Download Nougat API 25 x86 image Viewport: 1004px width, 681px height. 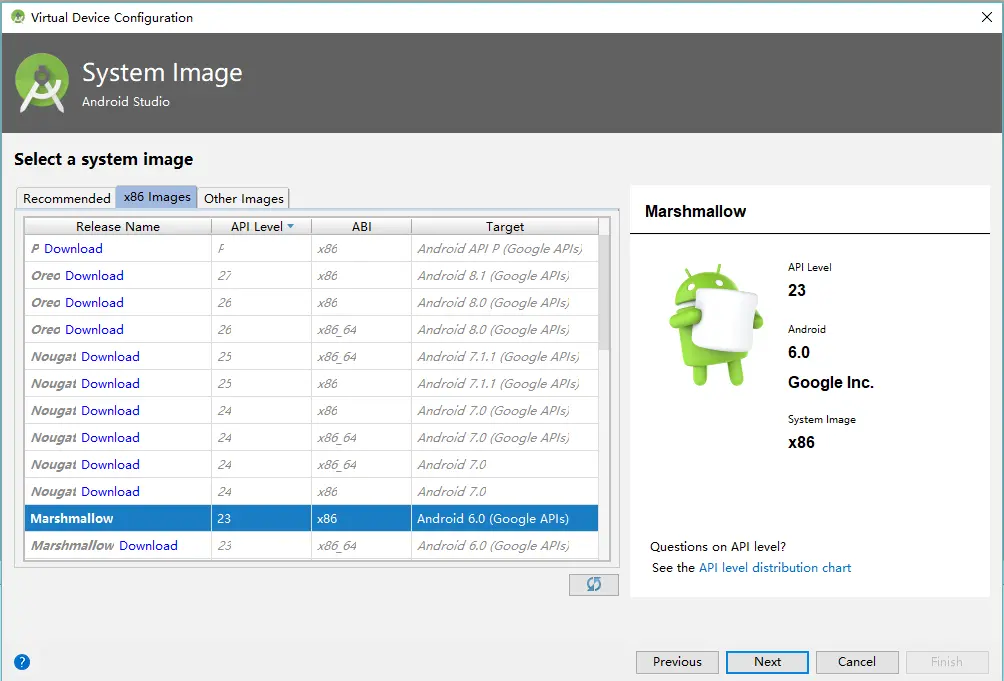click(x=110, y=383)
